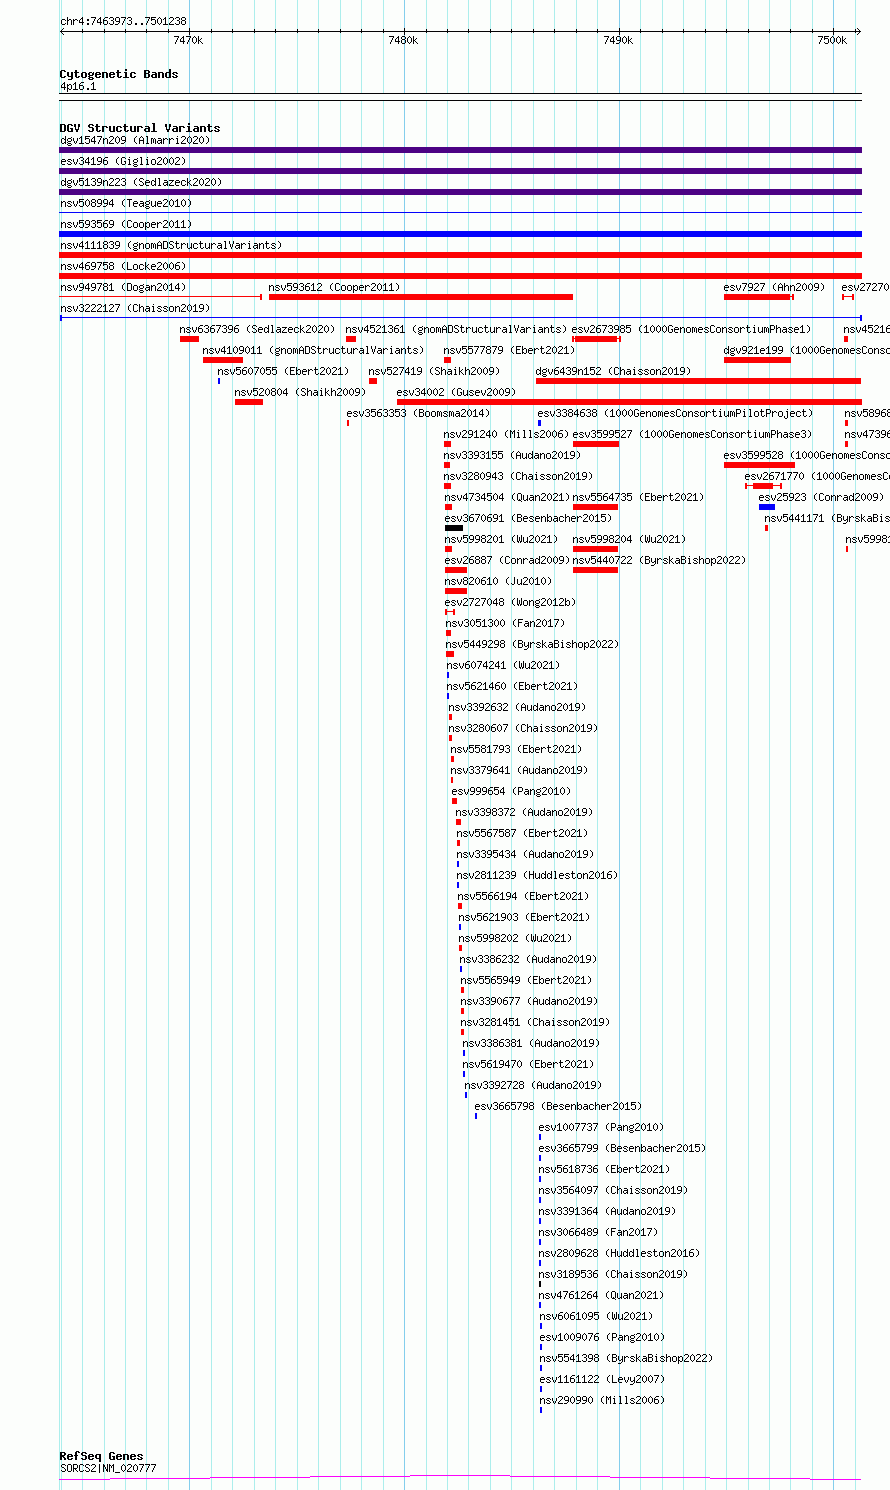Click esv3599527 1000GenomesConsortiumPhase3 label

coord(692,434)
